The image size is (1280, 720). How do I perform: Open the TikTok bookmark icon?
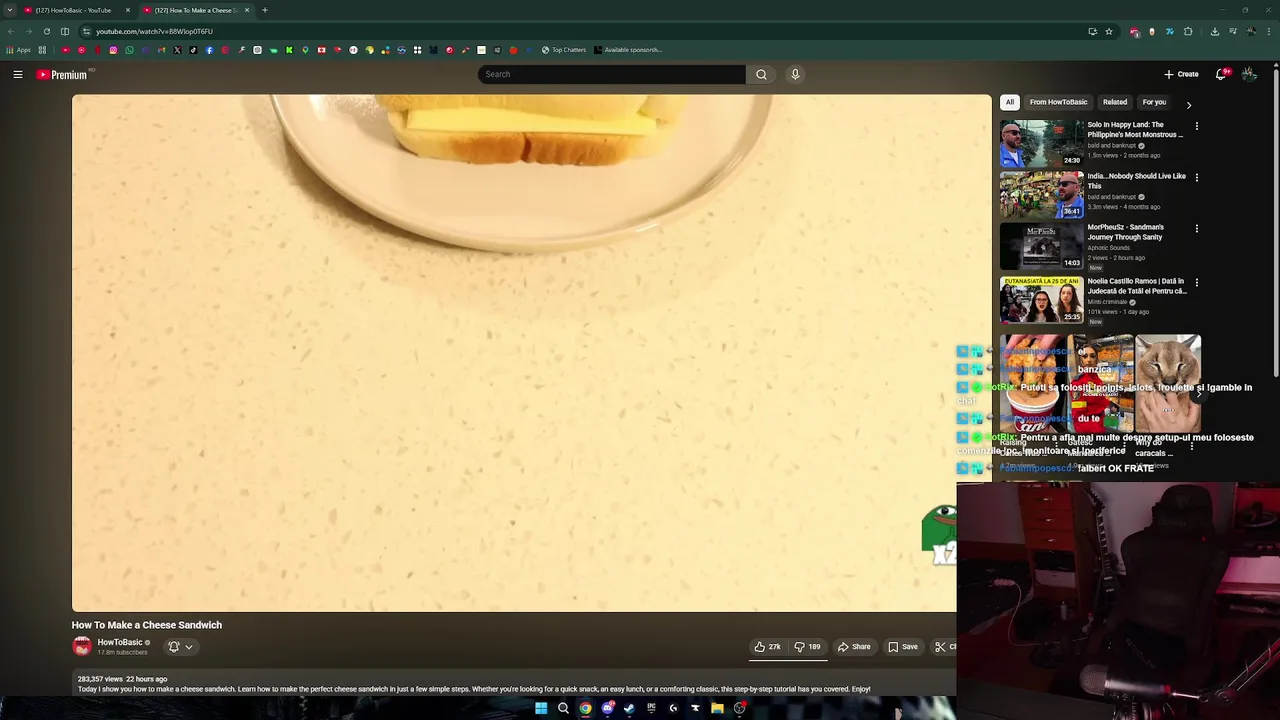pyautogui.click(x=193, y=50)
